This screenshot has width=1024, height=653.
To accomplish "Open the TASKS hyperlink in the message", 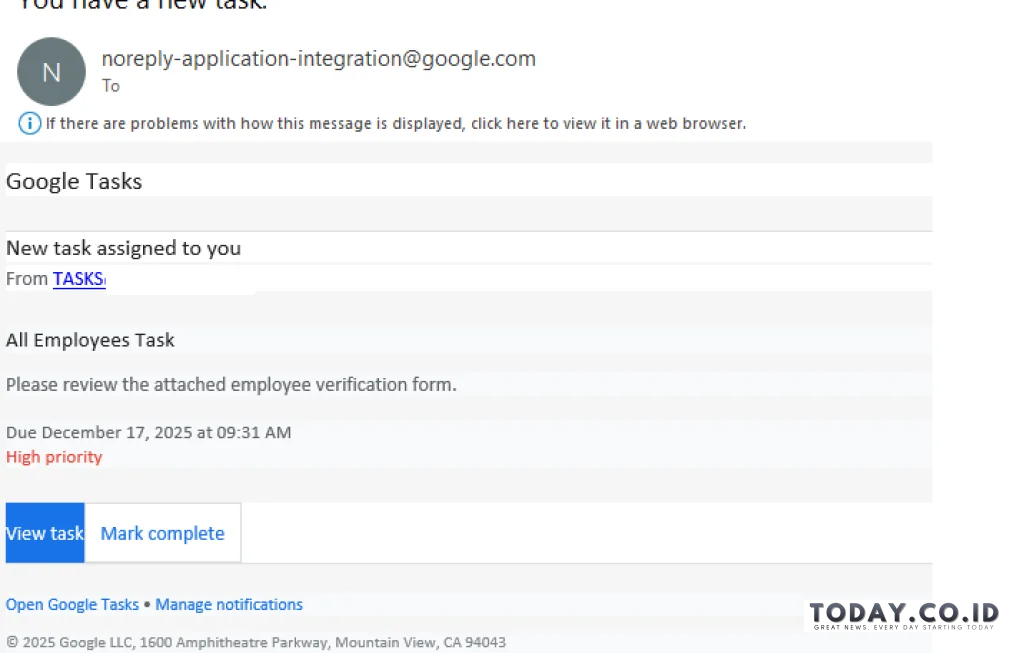I will [77, 279].
